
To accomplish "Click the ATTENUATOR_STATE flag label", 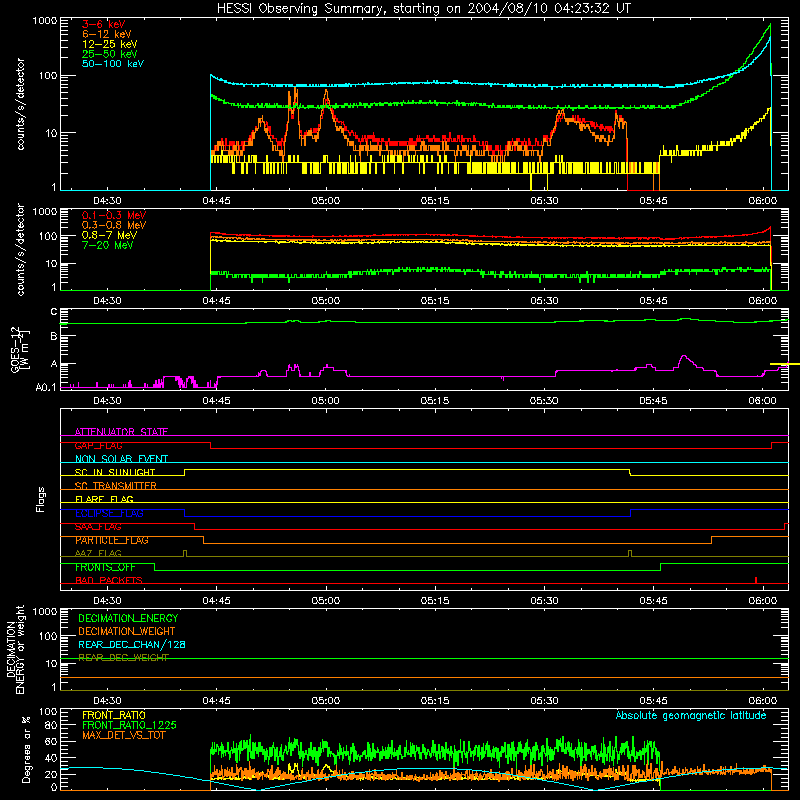I will (121, 432).
